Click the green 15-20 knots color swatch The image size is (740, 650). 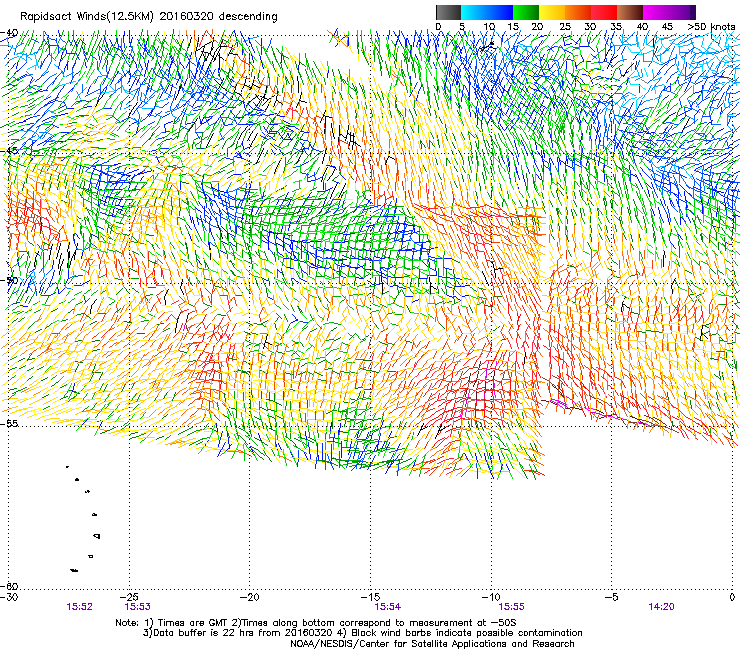526,12
